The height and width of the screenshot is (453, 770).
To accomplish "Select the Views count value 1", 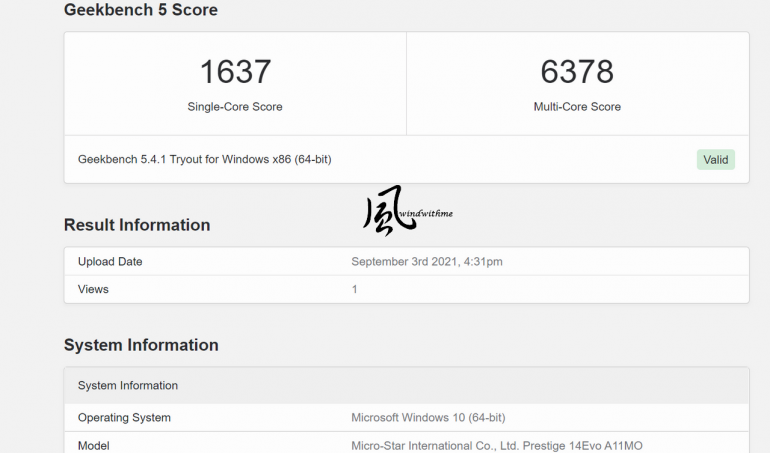I will [x=354, y=289].
